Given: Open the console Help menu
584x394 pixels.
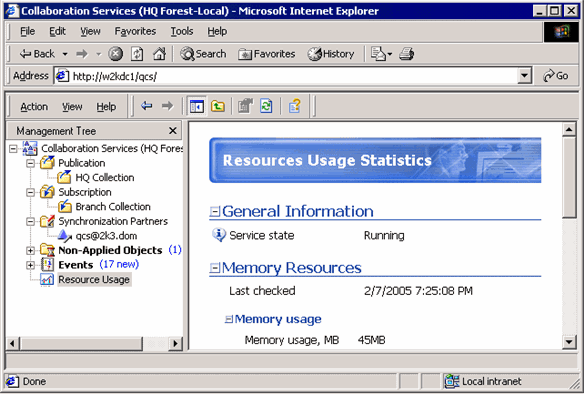Looking at the screenshot, I should [x=106, y=107].
